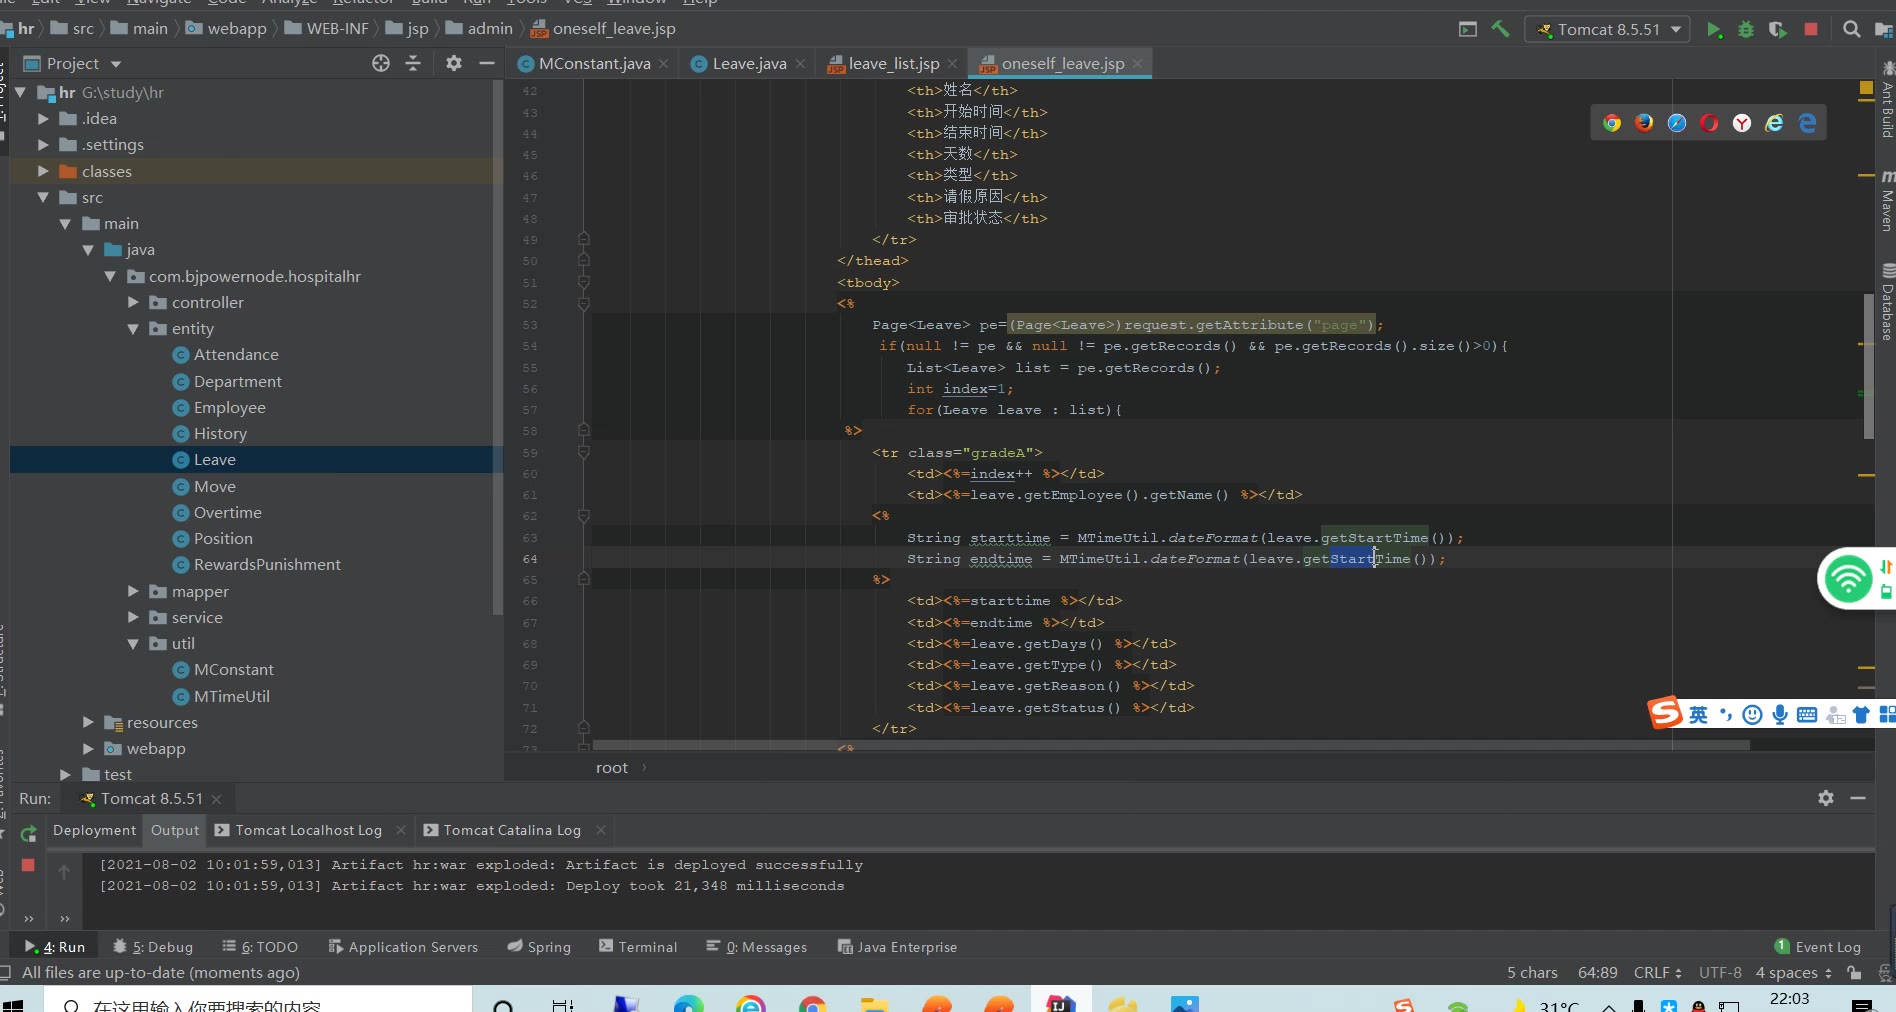Open Project panel settings gear
The image size is (1896, 1012).
454,63
